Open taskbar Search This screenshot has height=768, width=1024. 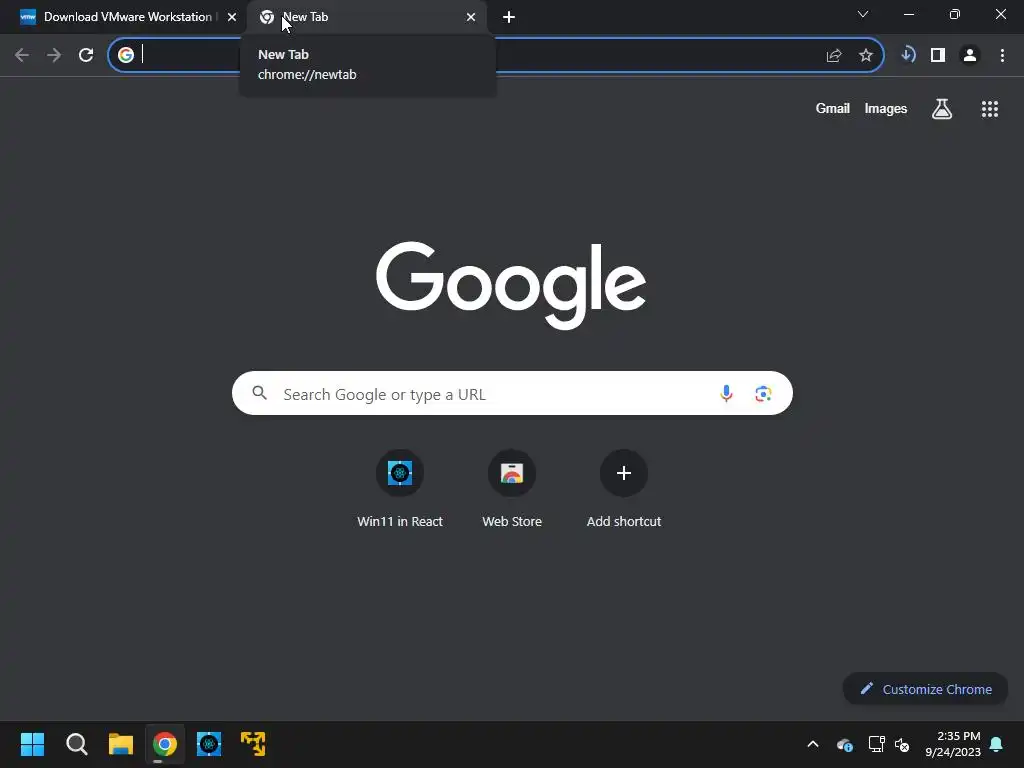pyautogui.click(x=76, y=744)
